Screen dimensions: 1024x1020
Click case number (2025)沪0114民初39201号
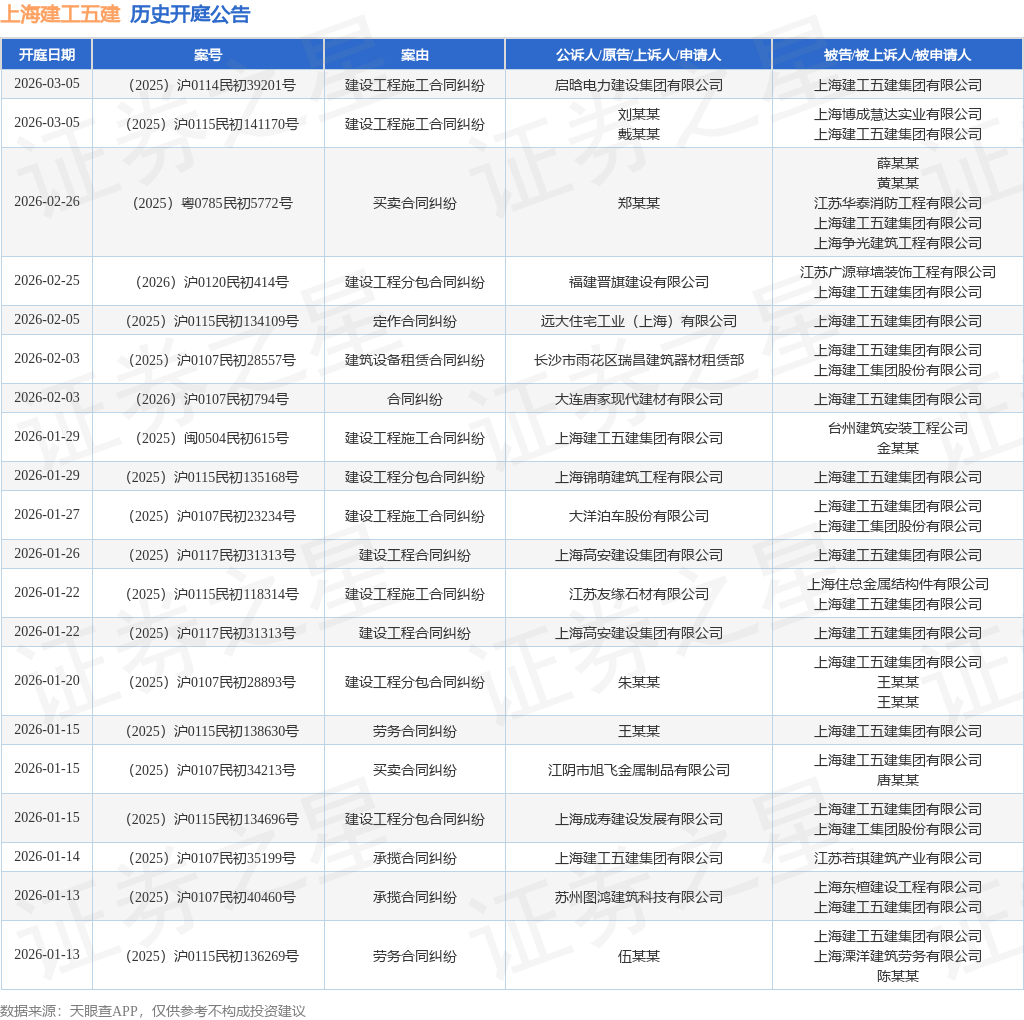coord(212,85)
